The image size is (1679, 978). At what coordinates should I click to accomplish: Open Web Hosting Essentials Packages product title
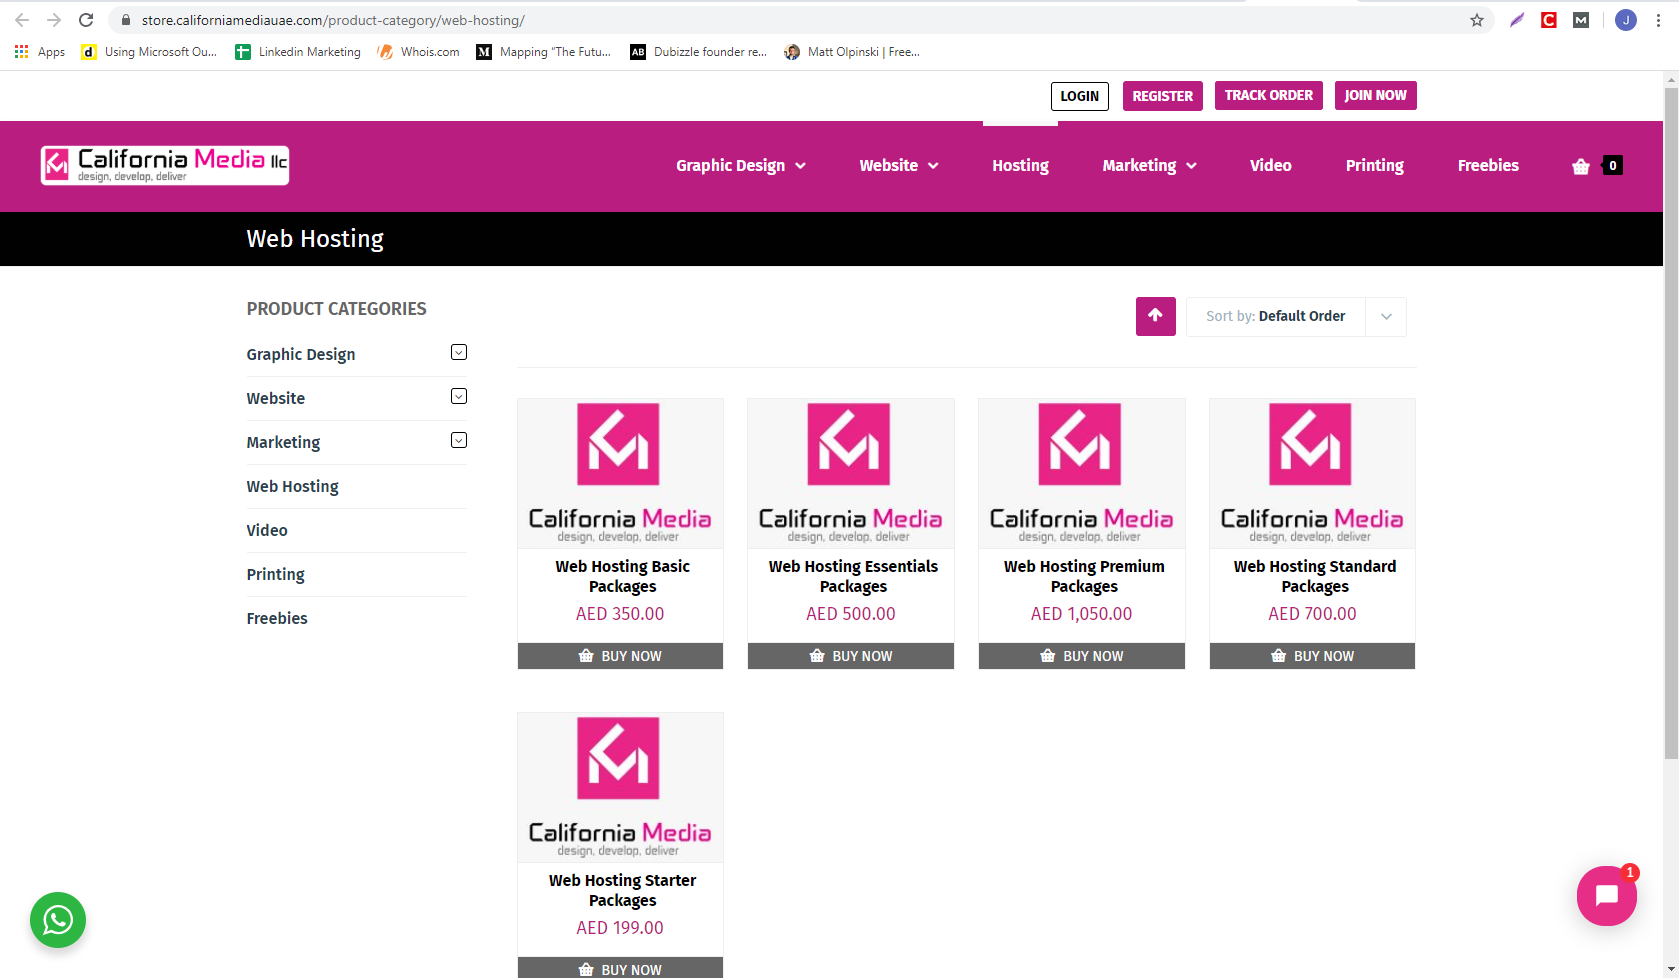point(853,576)
